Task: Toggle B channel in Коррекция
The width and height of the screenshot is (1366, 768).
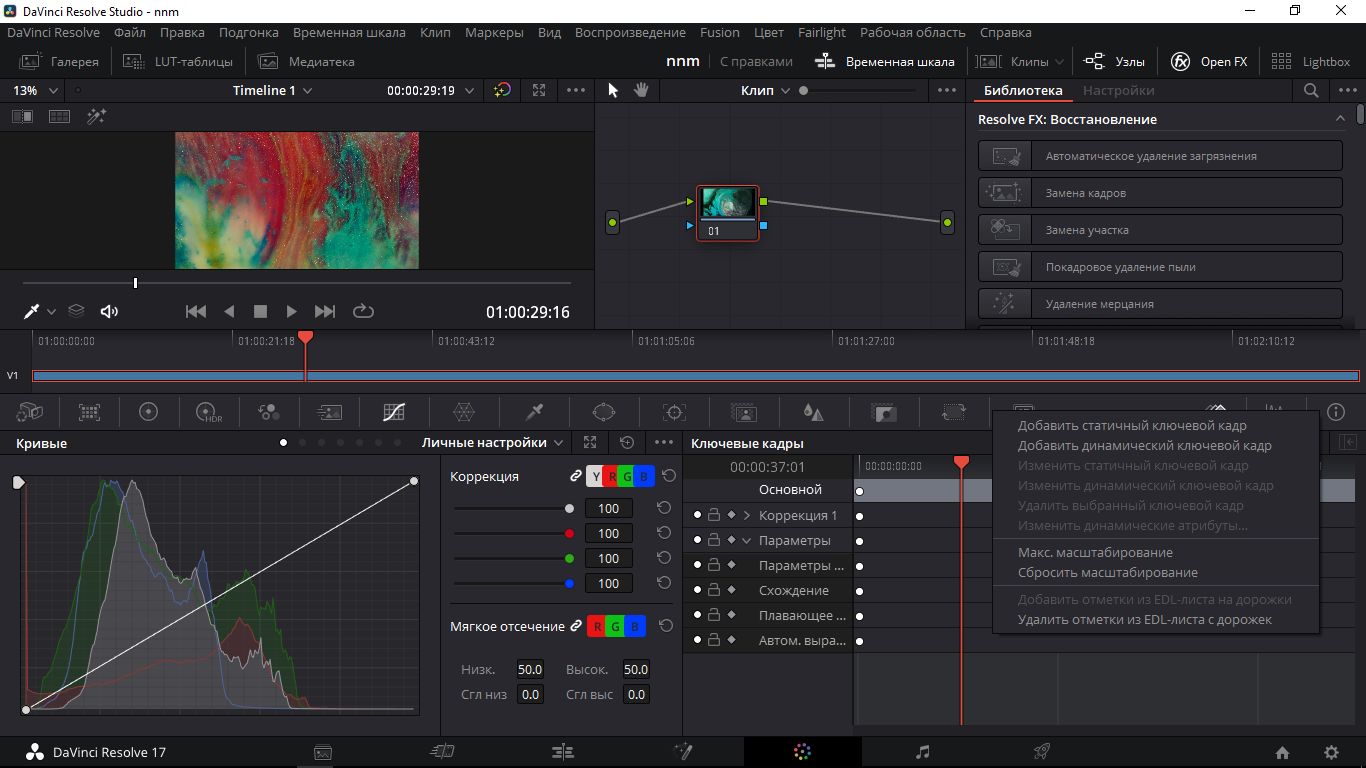Action: [645, 477]
